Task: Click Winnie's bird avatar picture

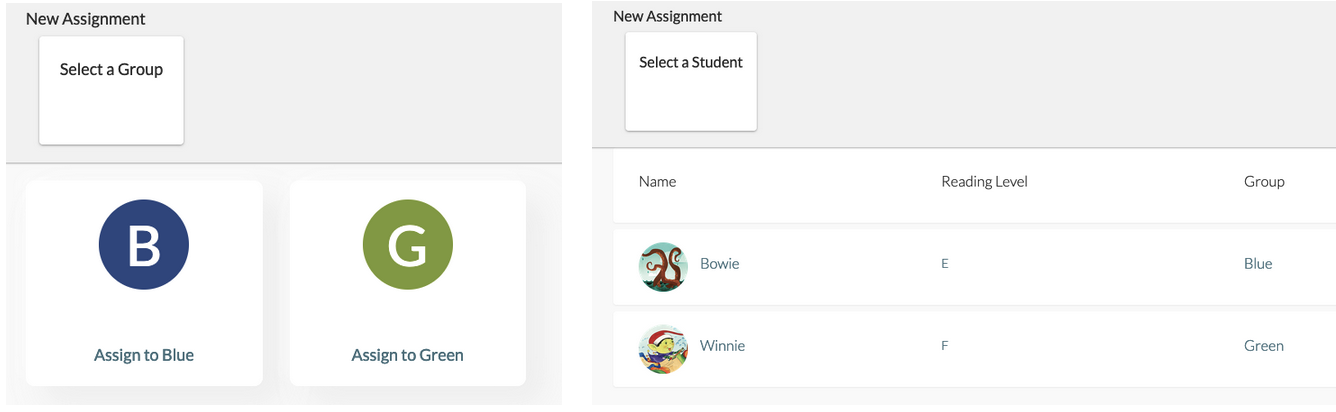Action: click(663, 349)
